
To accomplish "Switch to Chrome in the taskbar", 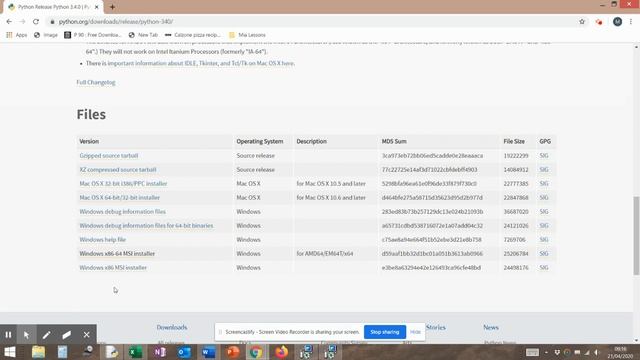I will pyautogui.click(x=256, y=352).
